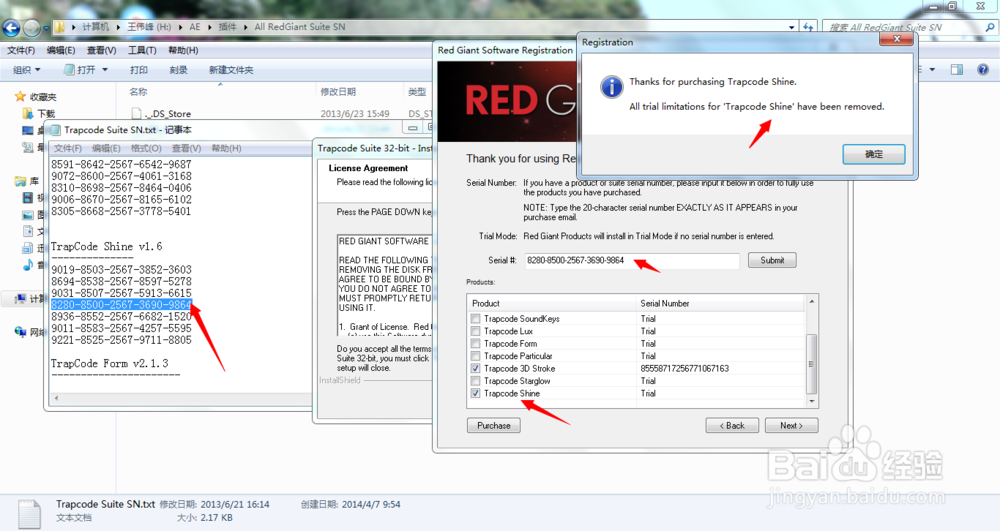Check the Trapcode Particular checkbox
1000x531 pixels.
475,356
